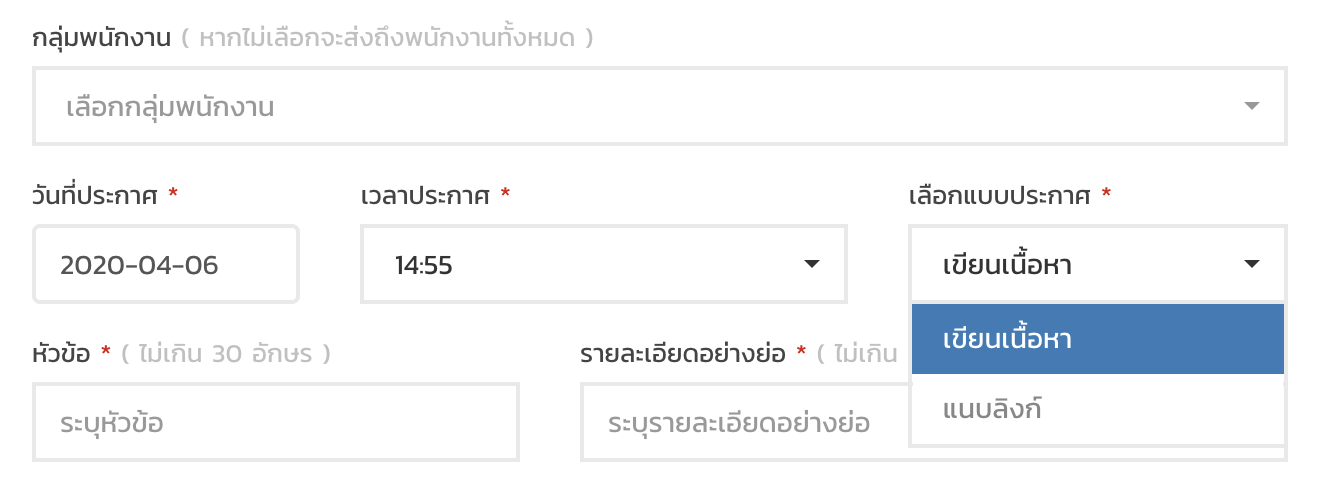Click the เลือกแบบประกาศ box showing เขียนเนื้อหา

tap(1098, 264)
